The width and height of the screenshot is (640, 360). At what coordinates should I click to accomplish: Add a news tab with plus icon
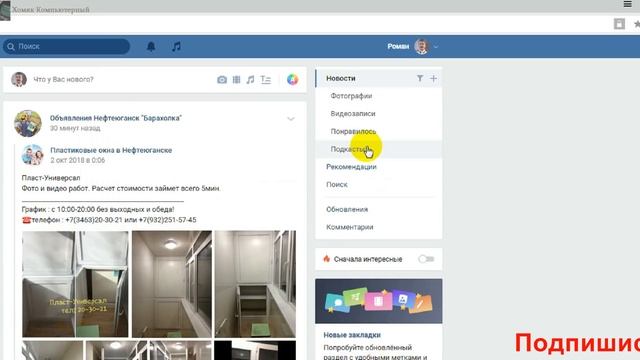coord(433,78)
